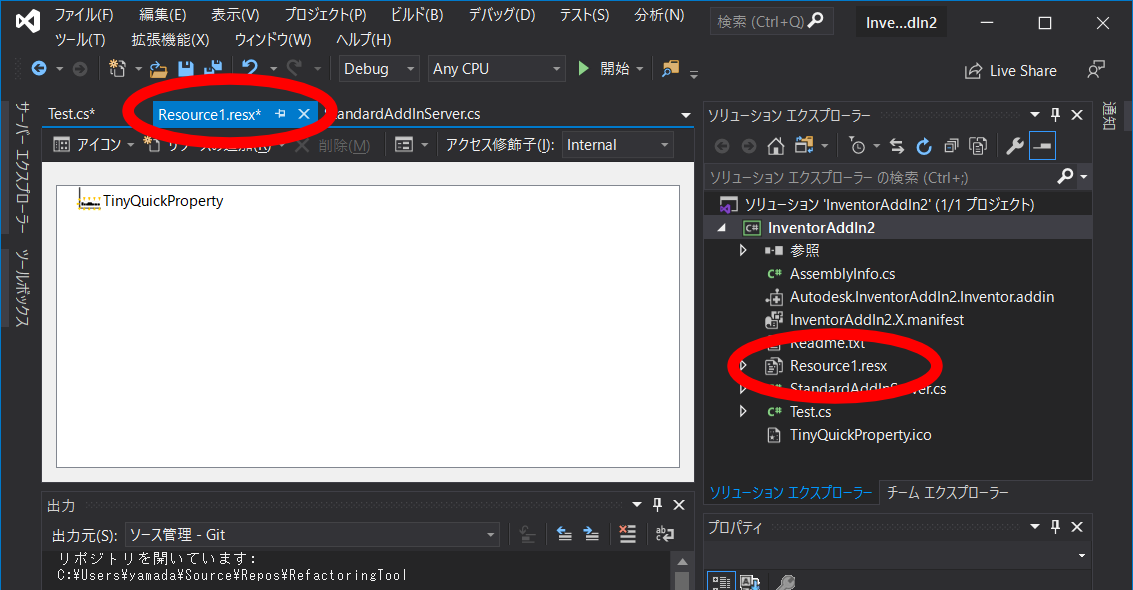Select the TinyQuickProperty icon resource
Screen dimensions: 1133x590
pyautogui.click(x=150, y=201)
